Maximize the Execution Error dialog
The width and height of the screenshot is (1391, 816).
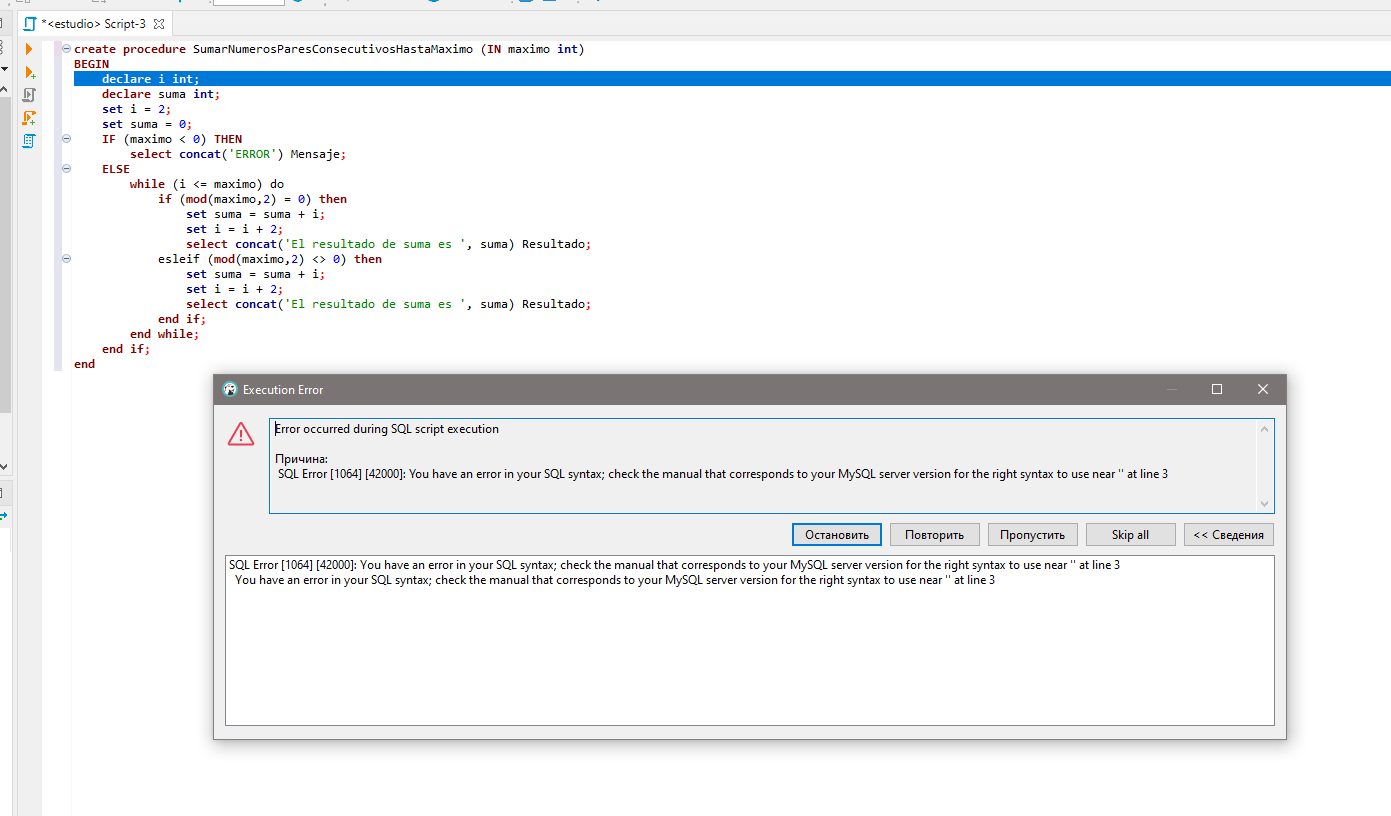coord(1217,390)
